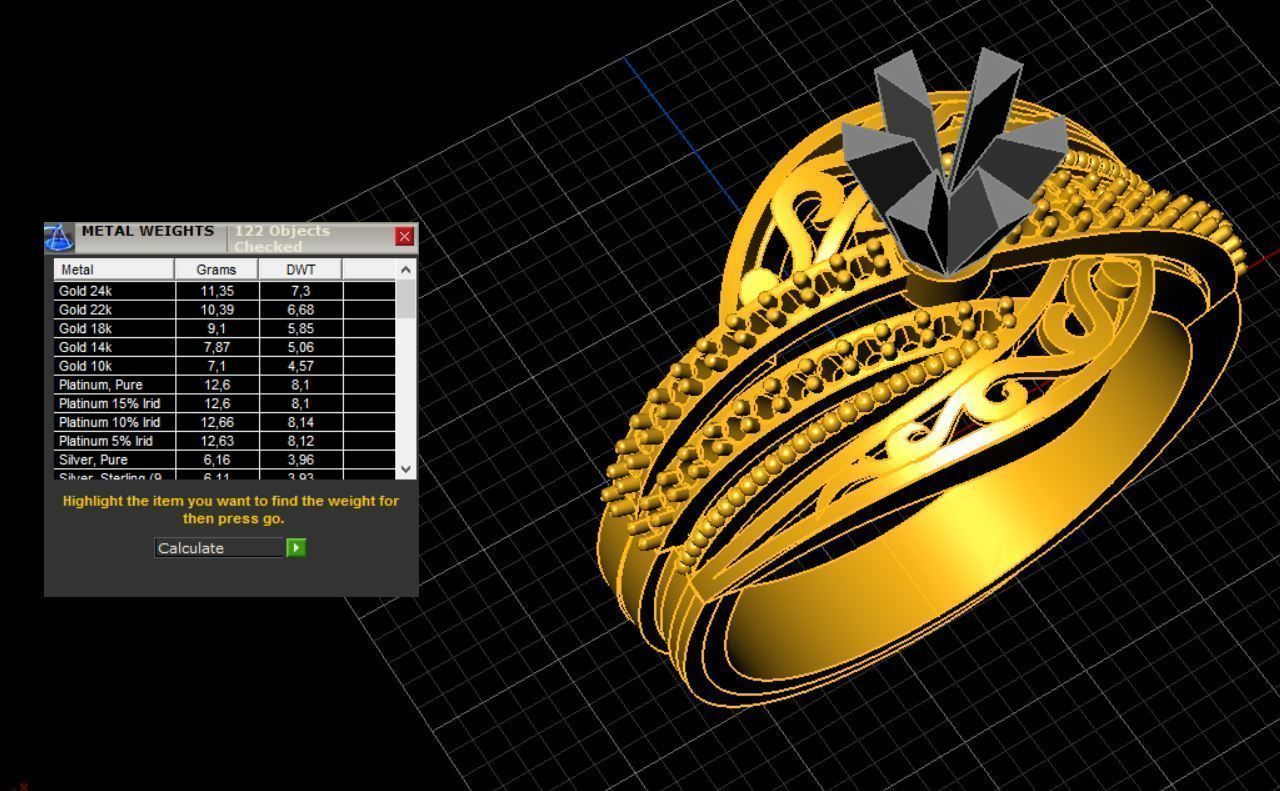Close the Metal Weights panel
This screenshot has height=791, width=1280.
pyautogui.click(x=404, y=236)
